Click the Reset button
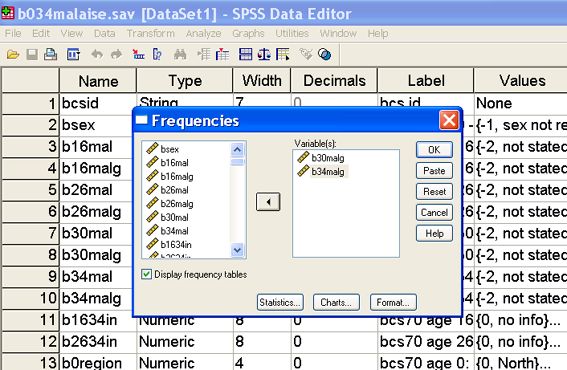The width and height of the screenshot is (567, 370). point(434,191)
